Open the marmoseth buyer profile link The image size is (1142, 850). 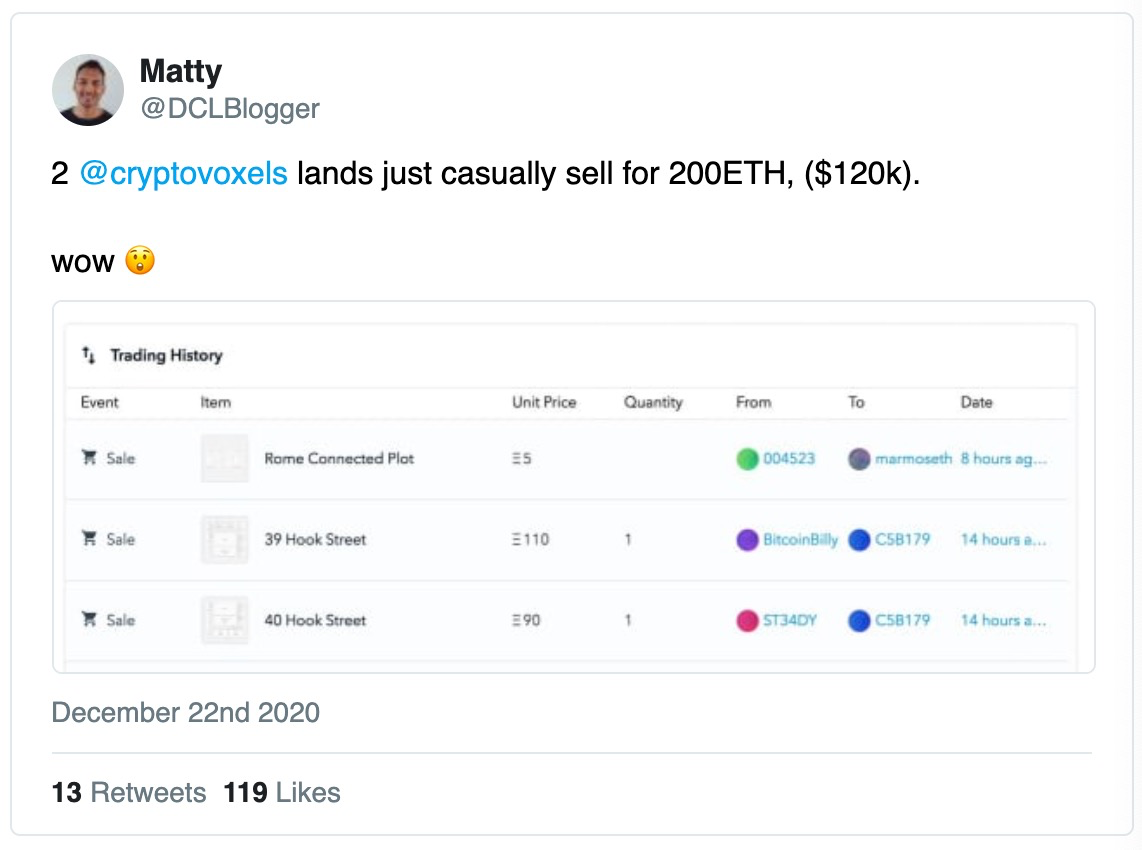(913, 458)
